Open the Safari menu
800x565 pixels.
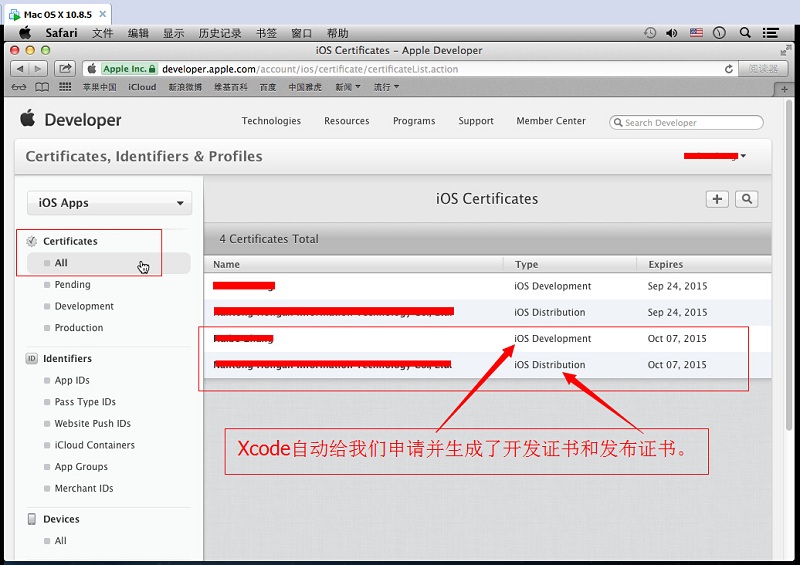pos(61,33)
